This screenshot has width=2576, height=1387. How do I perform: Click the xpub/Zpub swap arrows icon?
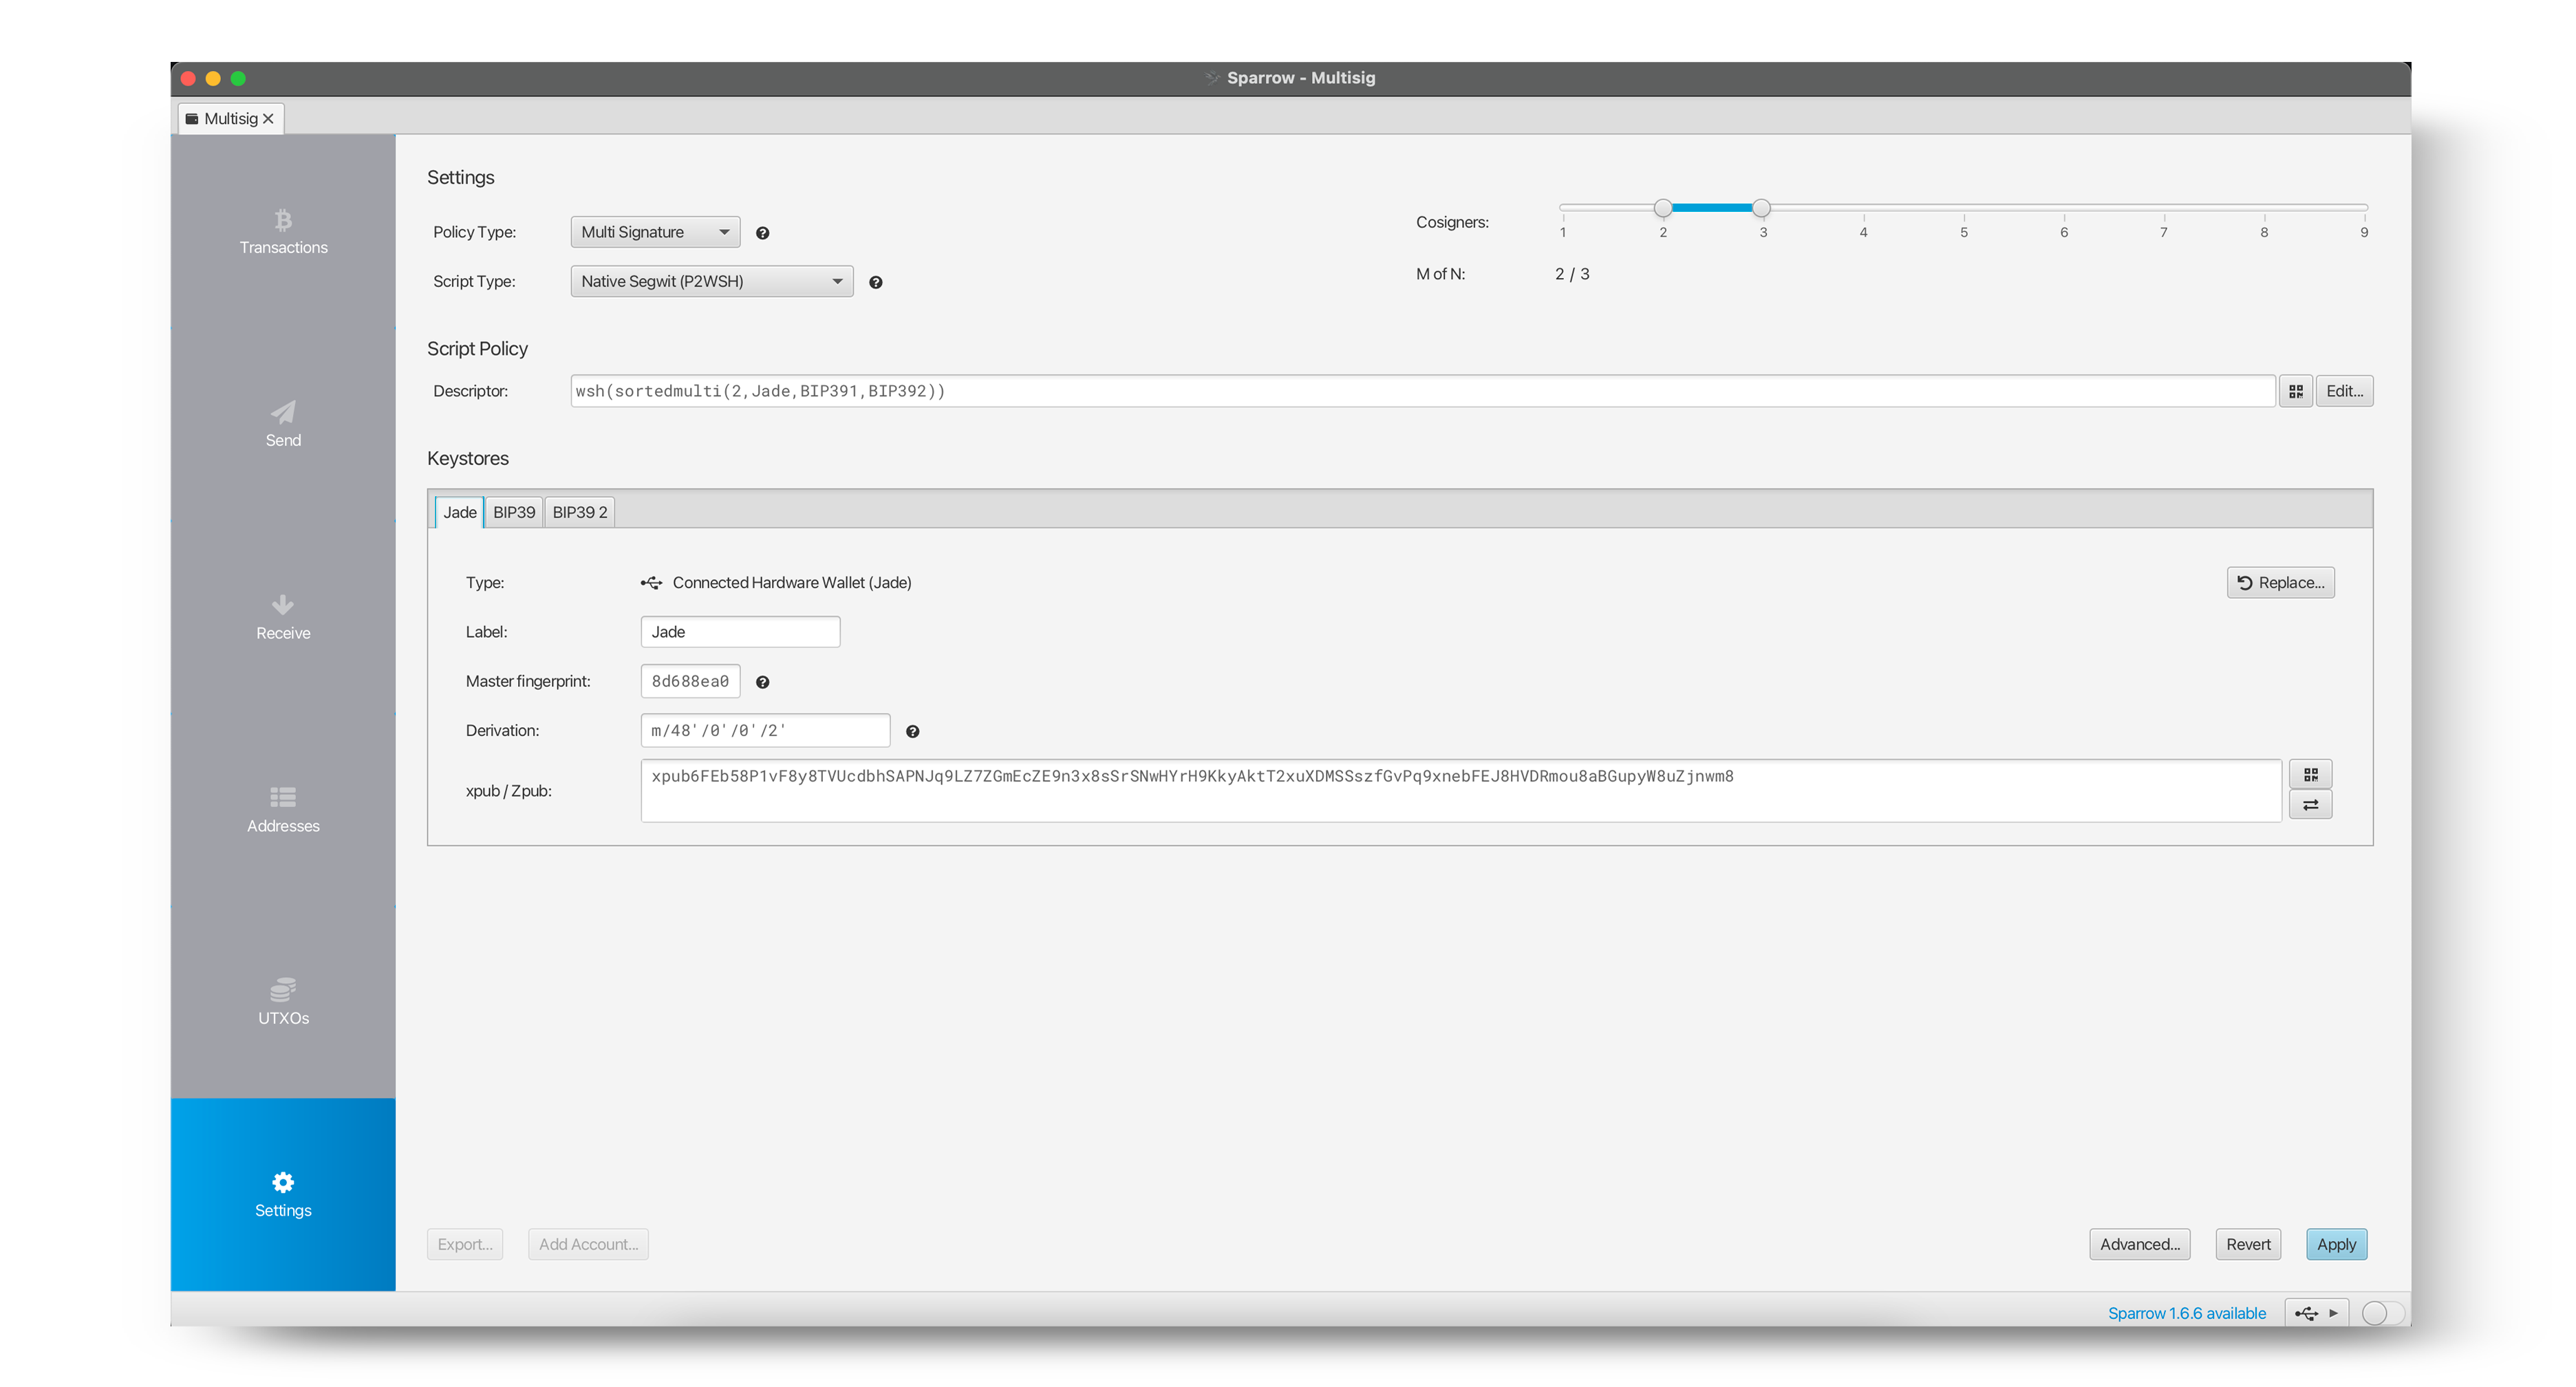2310,805
